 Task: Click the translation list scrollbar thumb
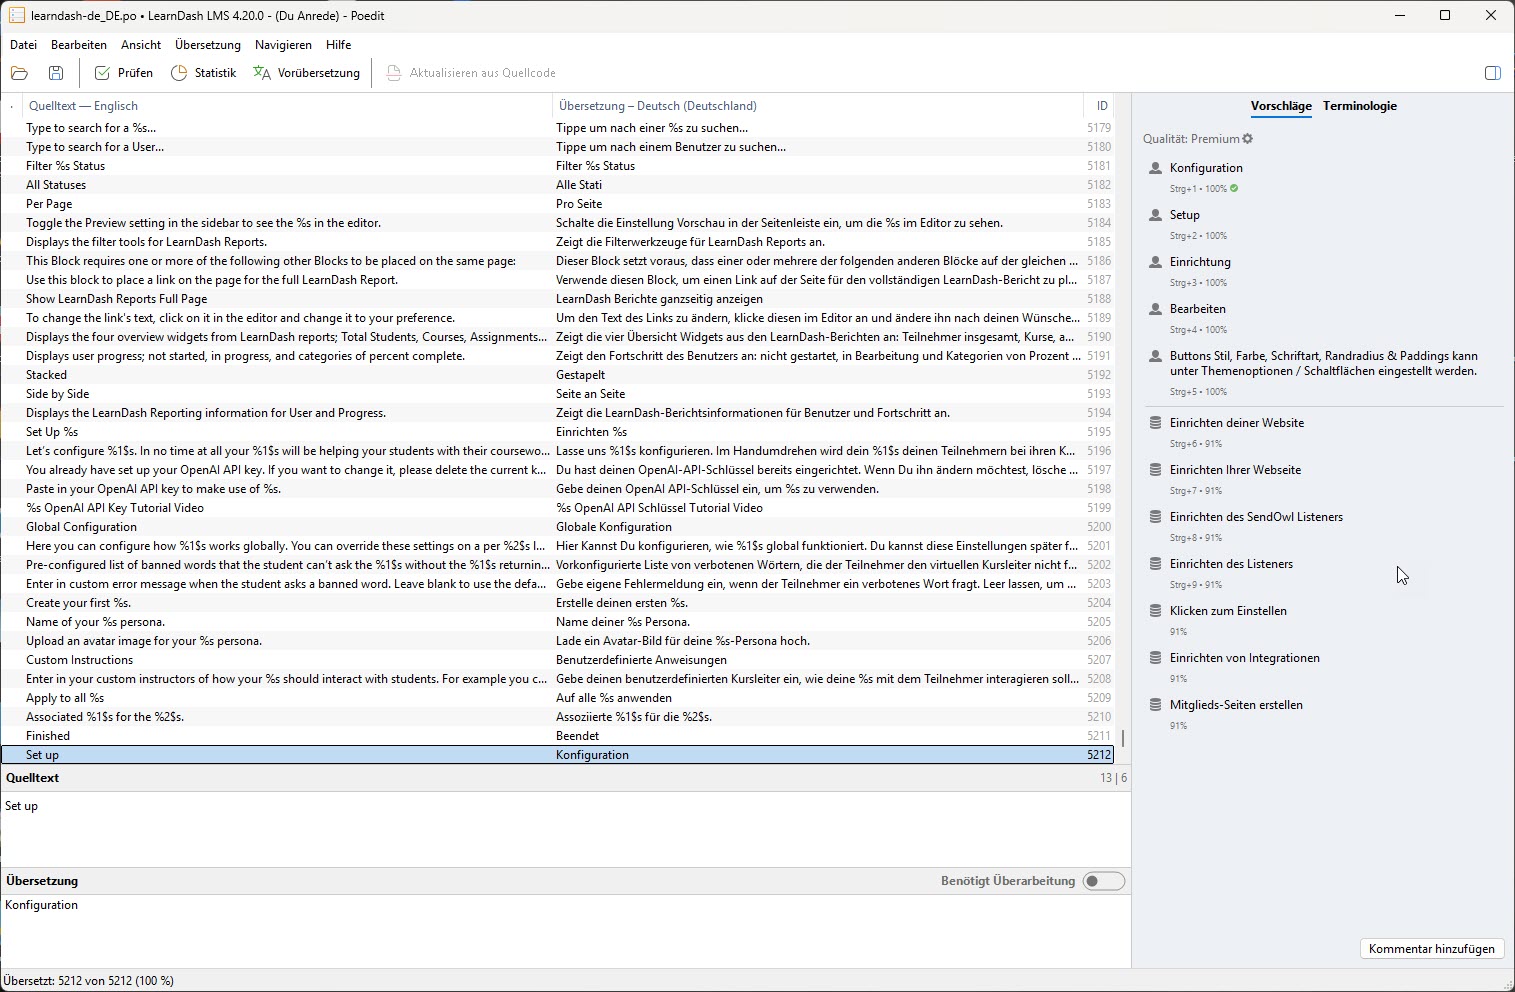click(x=1123, y=738)
